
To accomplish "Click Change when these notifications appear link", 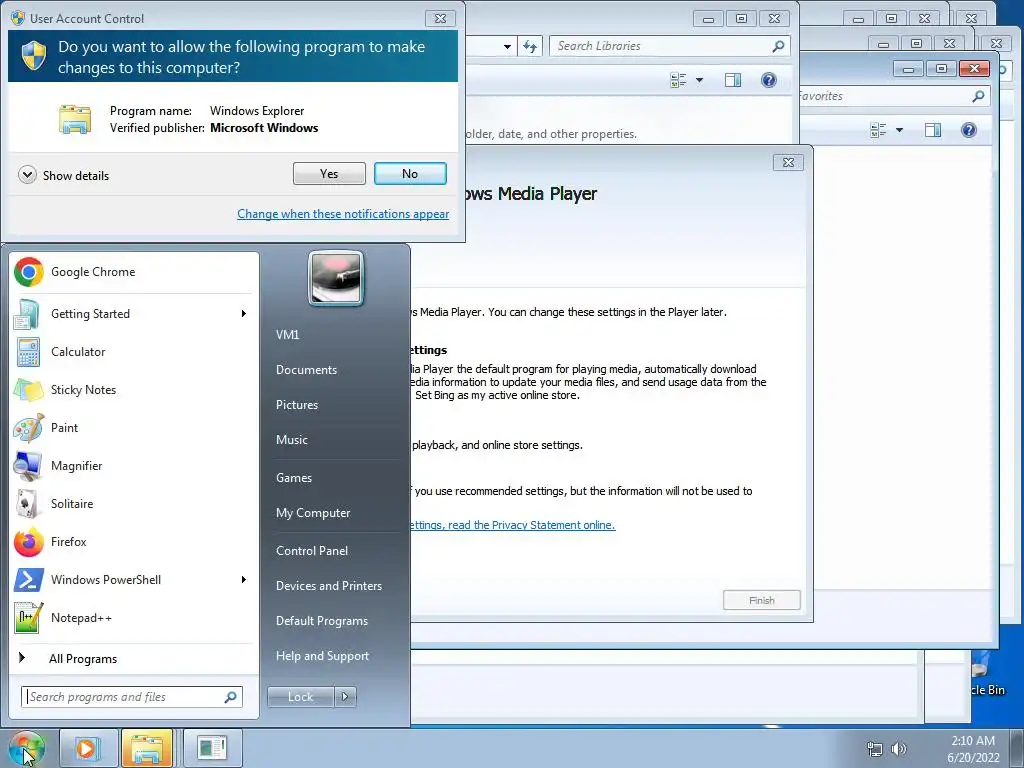I will [x=343, y=214].
